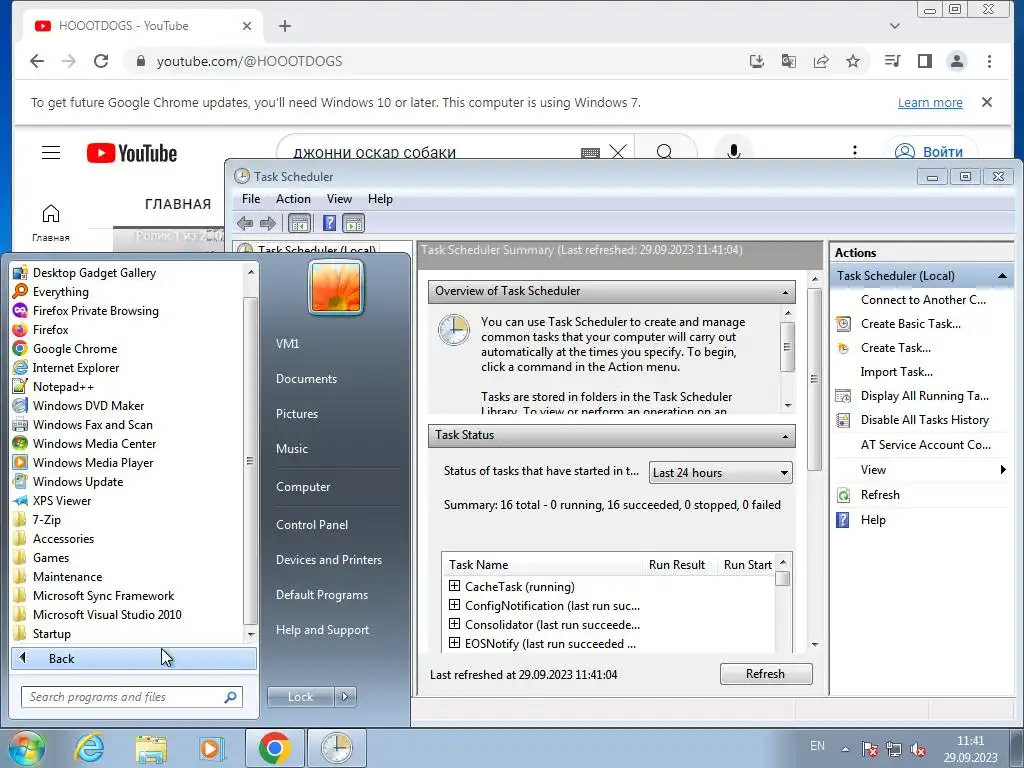This screenshot has height=768, width=1024.
Task: Click the Chrome address bar URL
Action: click(x=249, y=61)
